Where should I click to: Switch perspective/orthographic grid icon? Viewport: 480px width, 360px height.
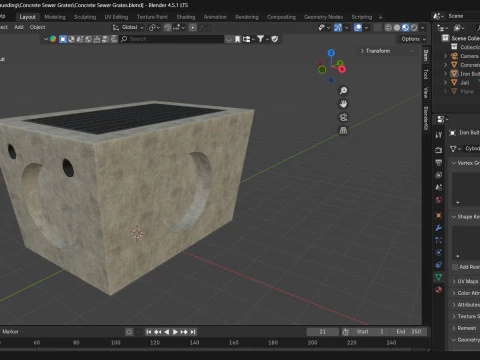click(343, 130)
